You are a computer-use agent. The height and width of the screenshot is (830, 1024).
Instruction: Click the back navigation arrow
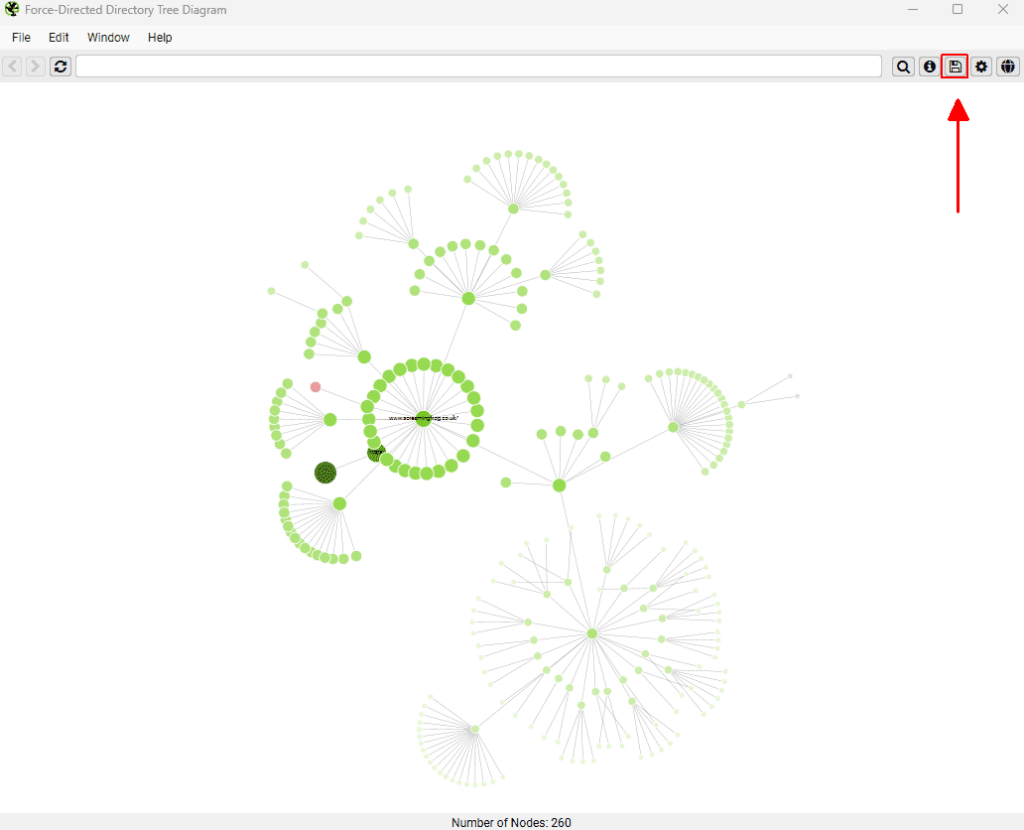point(12,67)
